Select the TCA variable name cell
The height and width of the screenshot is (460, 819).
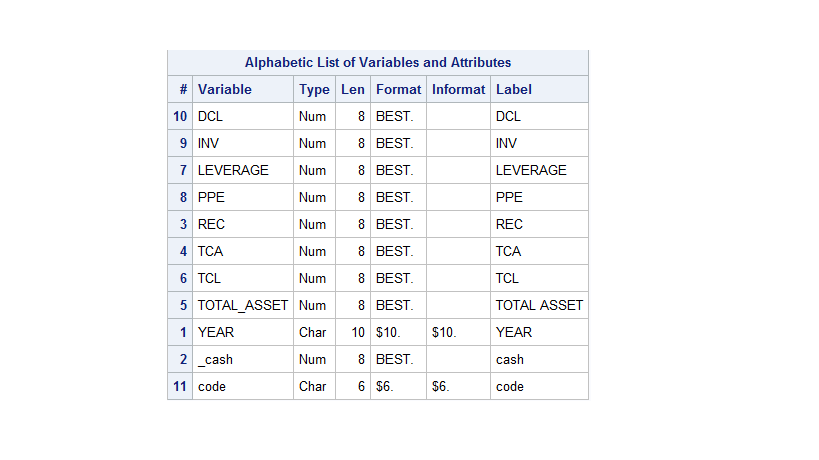pyautogui.click(x=211, y=251)
